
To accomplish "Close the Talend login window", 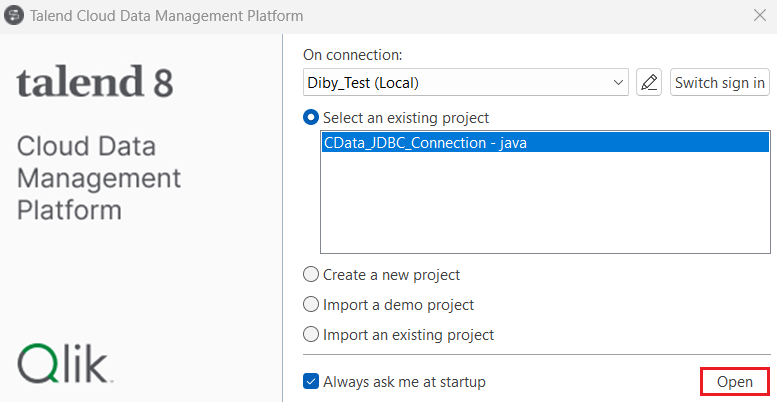I will click(759, 16).
